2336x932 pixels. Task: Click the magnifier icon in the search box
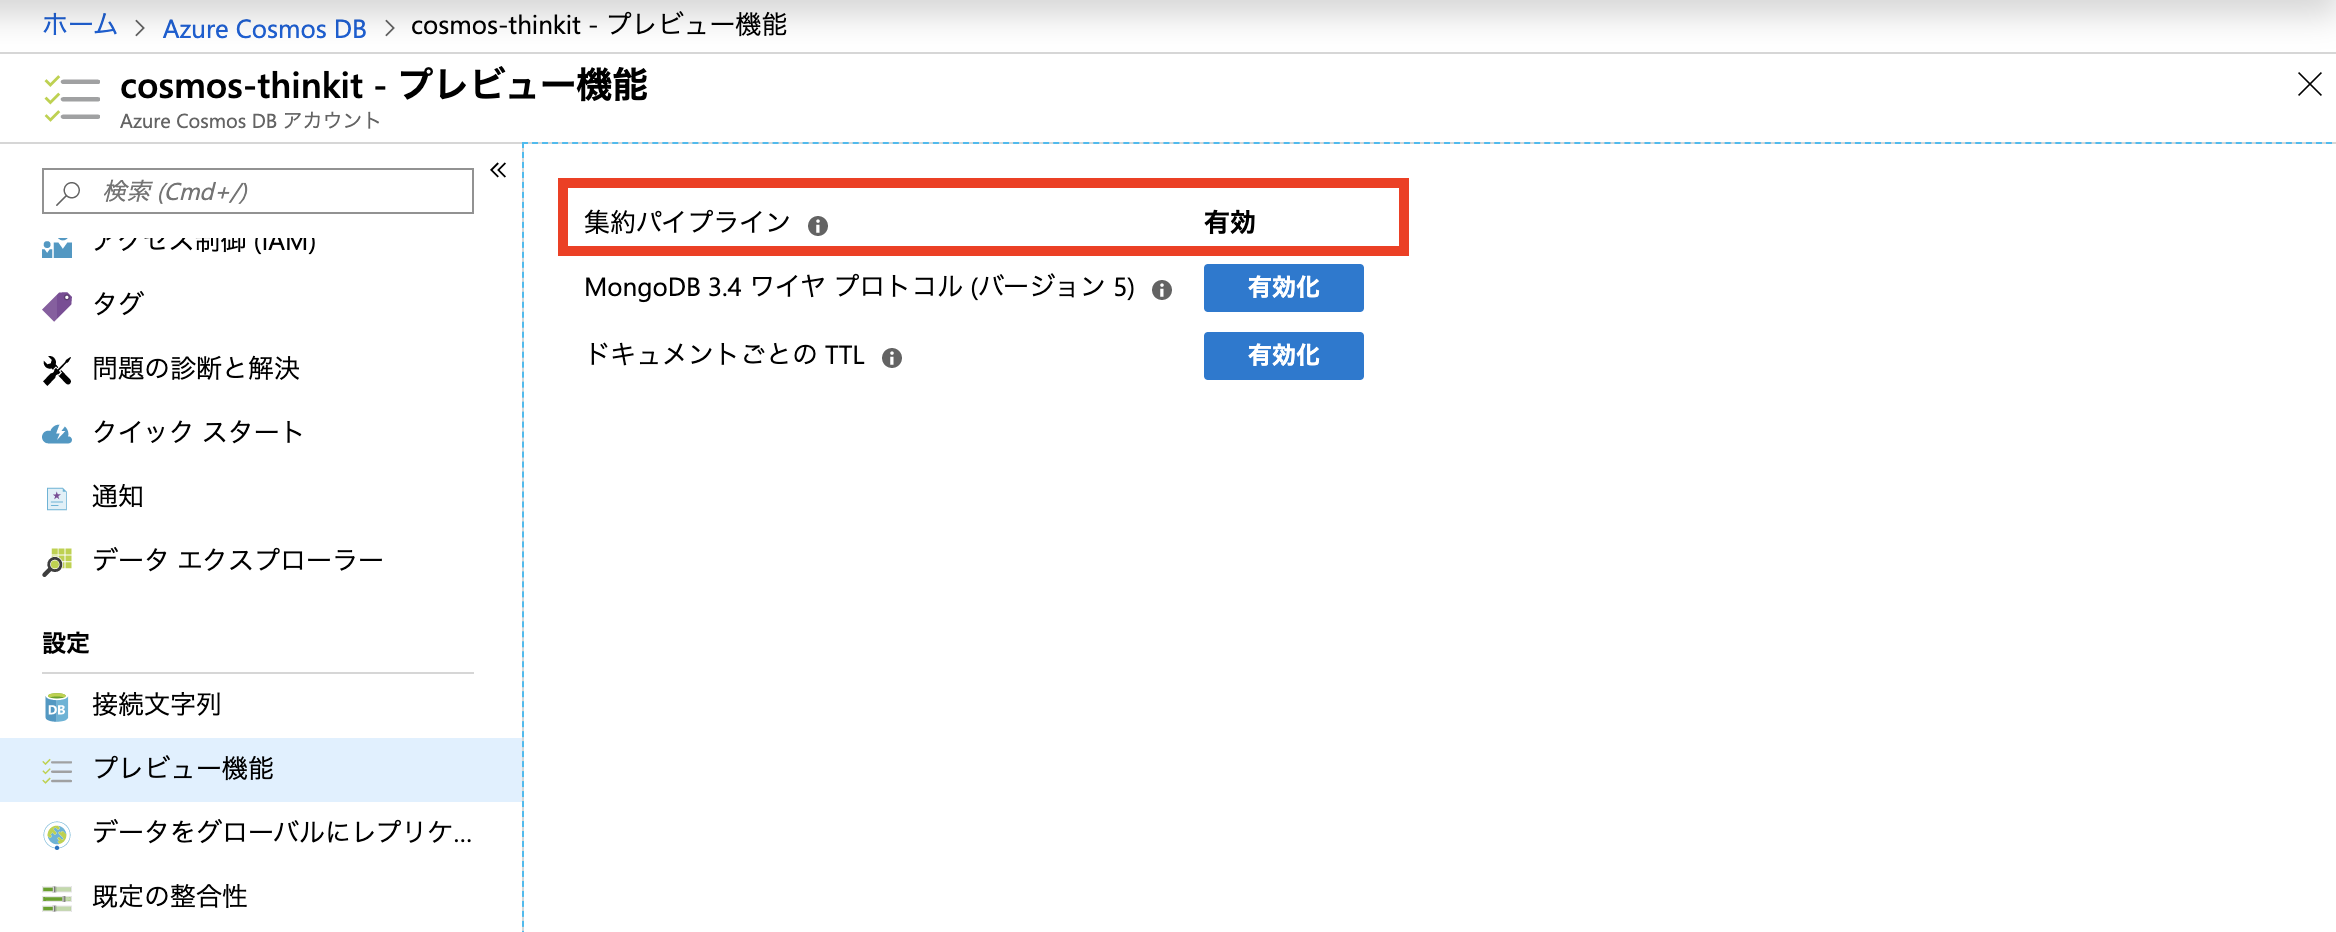(69, 192)
